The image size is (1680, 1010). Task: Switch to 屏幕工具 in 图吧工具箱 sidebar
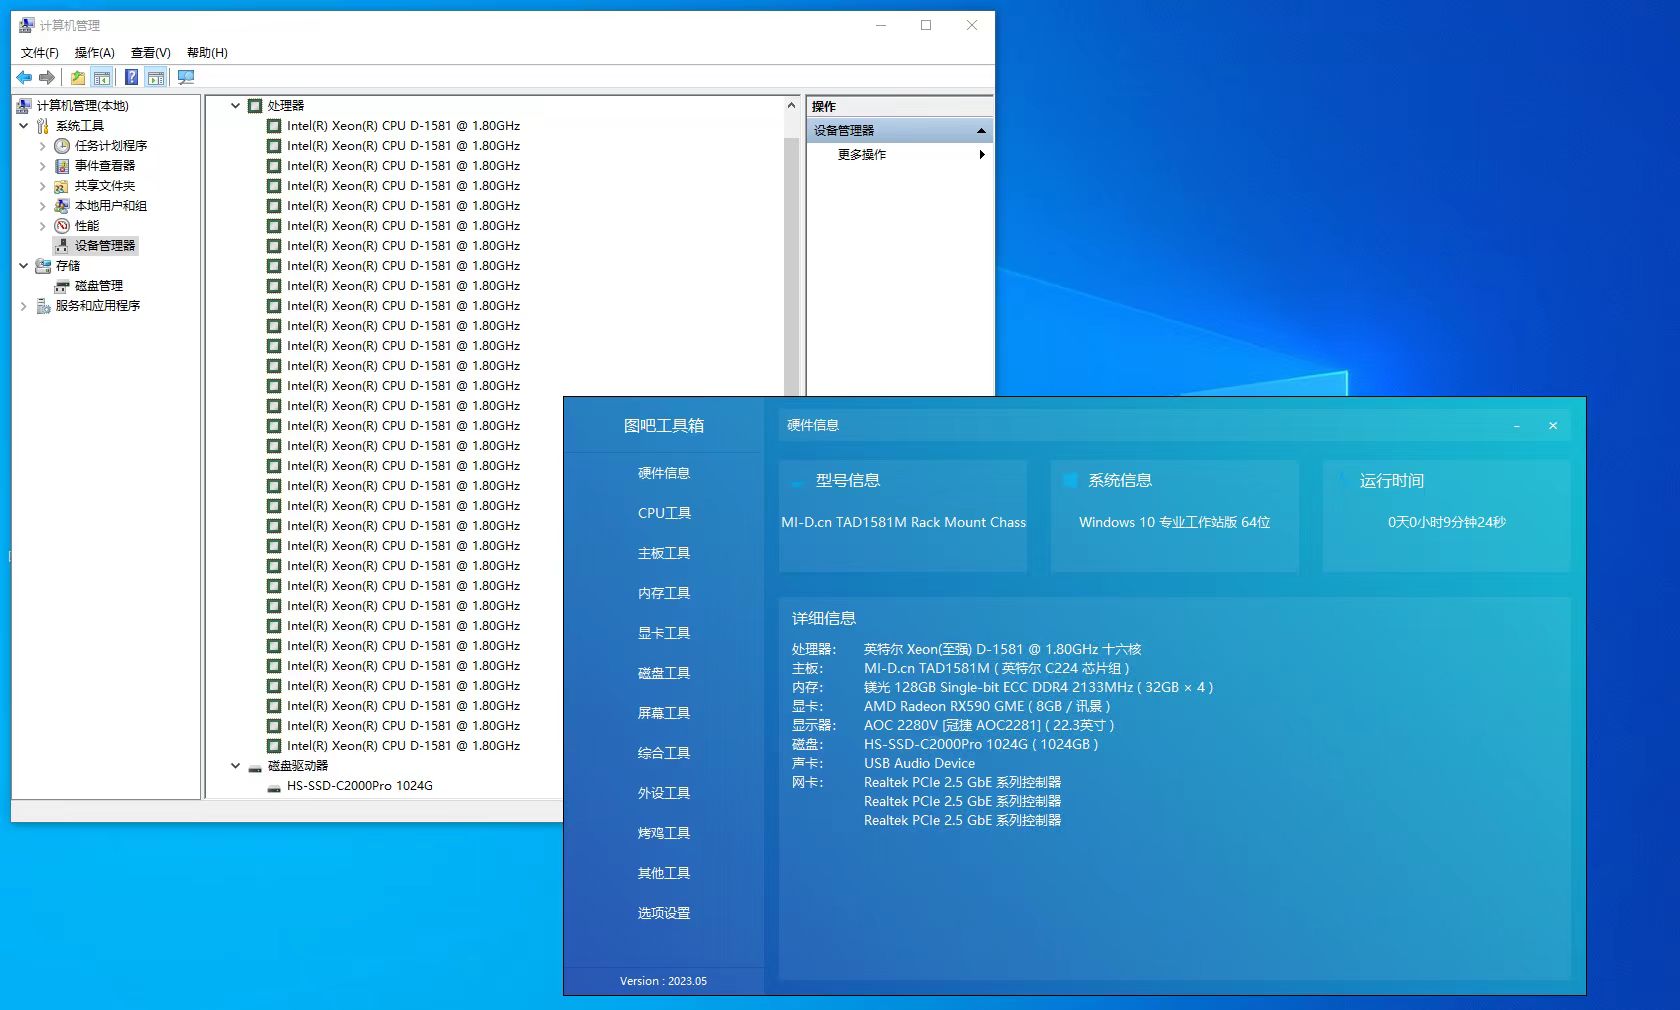(x=664, y=713)
